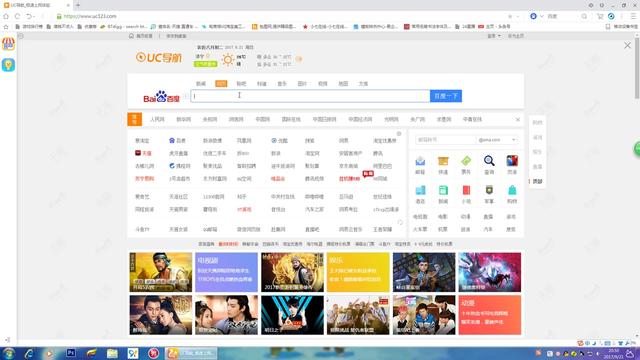640x360 pixels.
Task: Open the shopping cart toolbar icon
Action: point(600,16)
